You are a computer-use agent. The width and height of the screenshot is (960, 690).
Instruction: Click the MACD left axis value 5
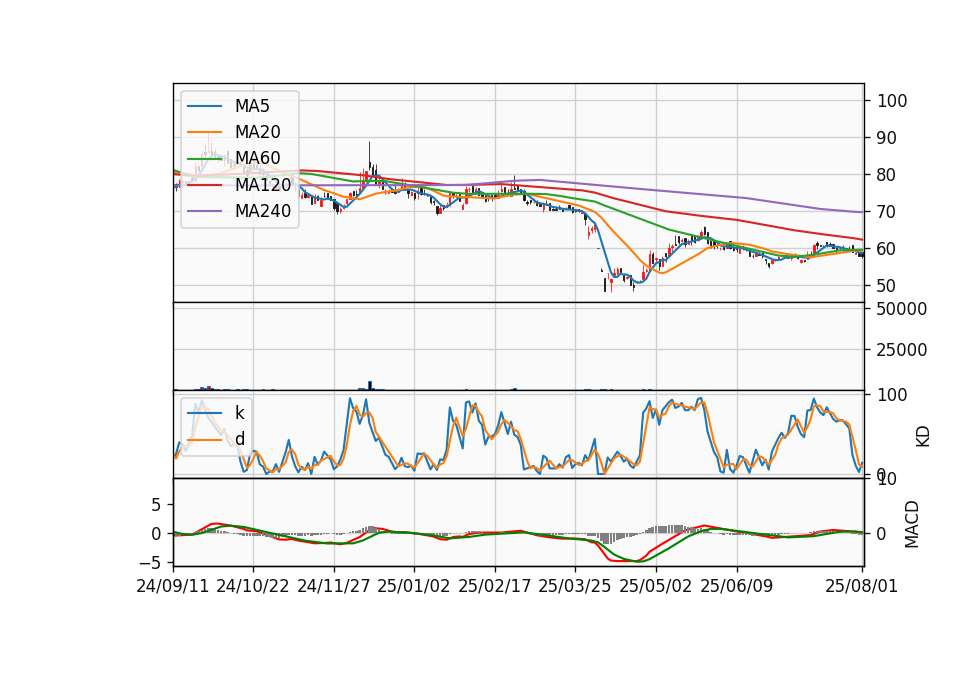click(156, 505)
